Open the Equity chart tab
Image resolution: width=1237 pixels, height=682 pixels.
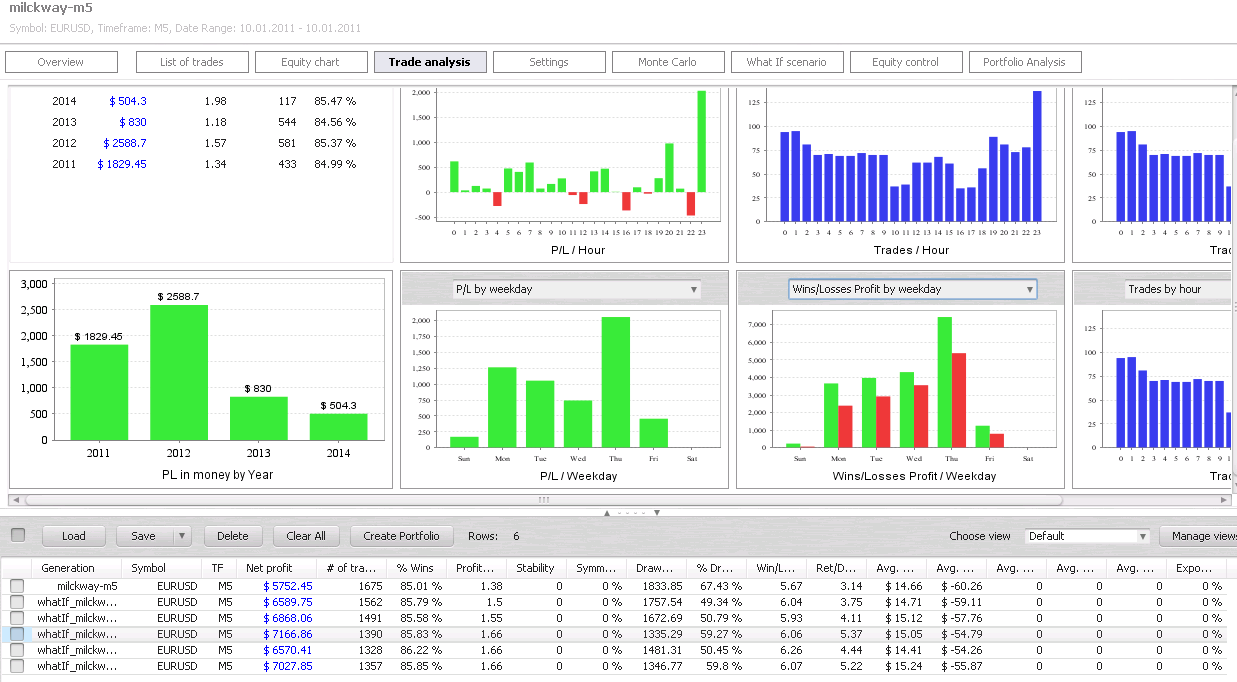coord(310,62)
